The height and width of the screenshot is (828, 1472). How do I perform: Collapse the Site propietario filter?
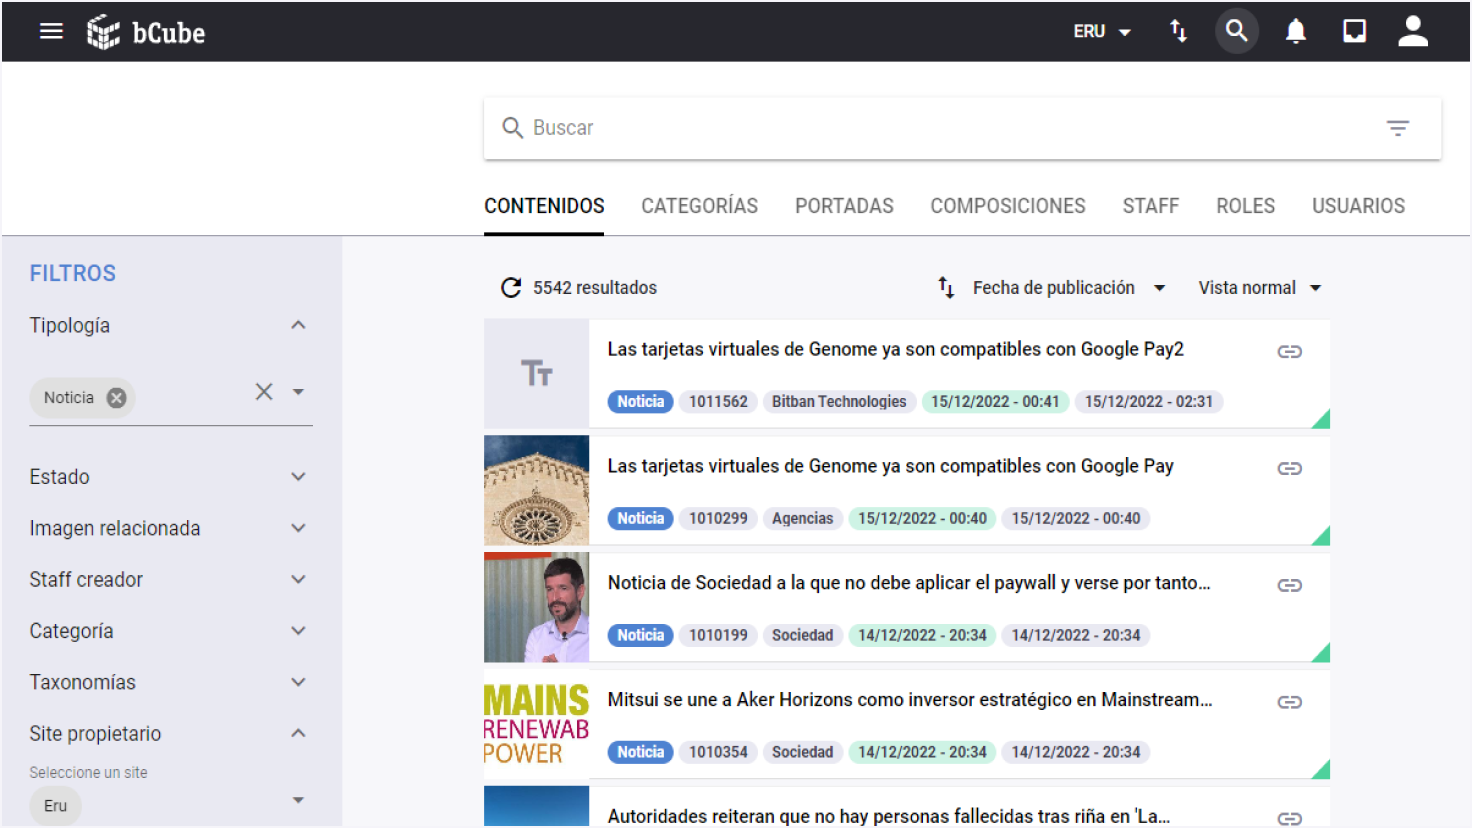pos(298,733)
